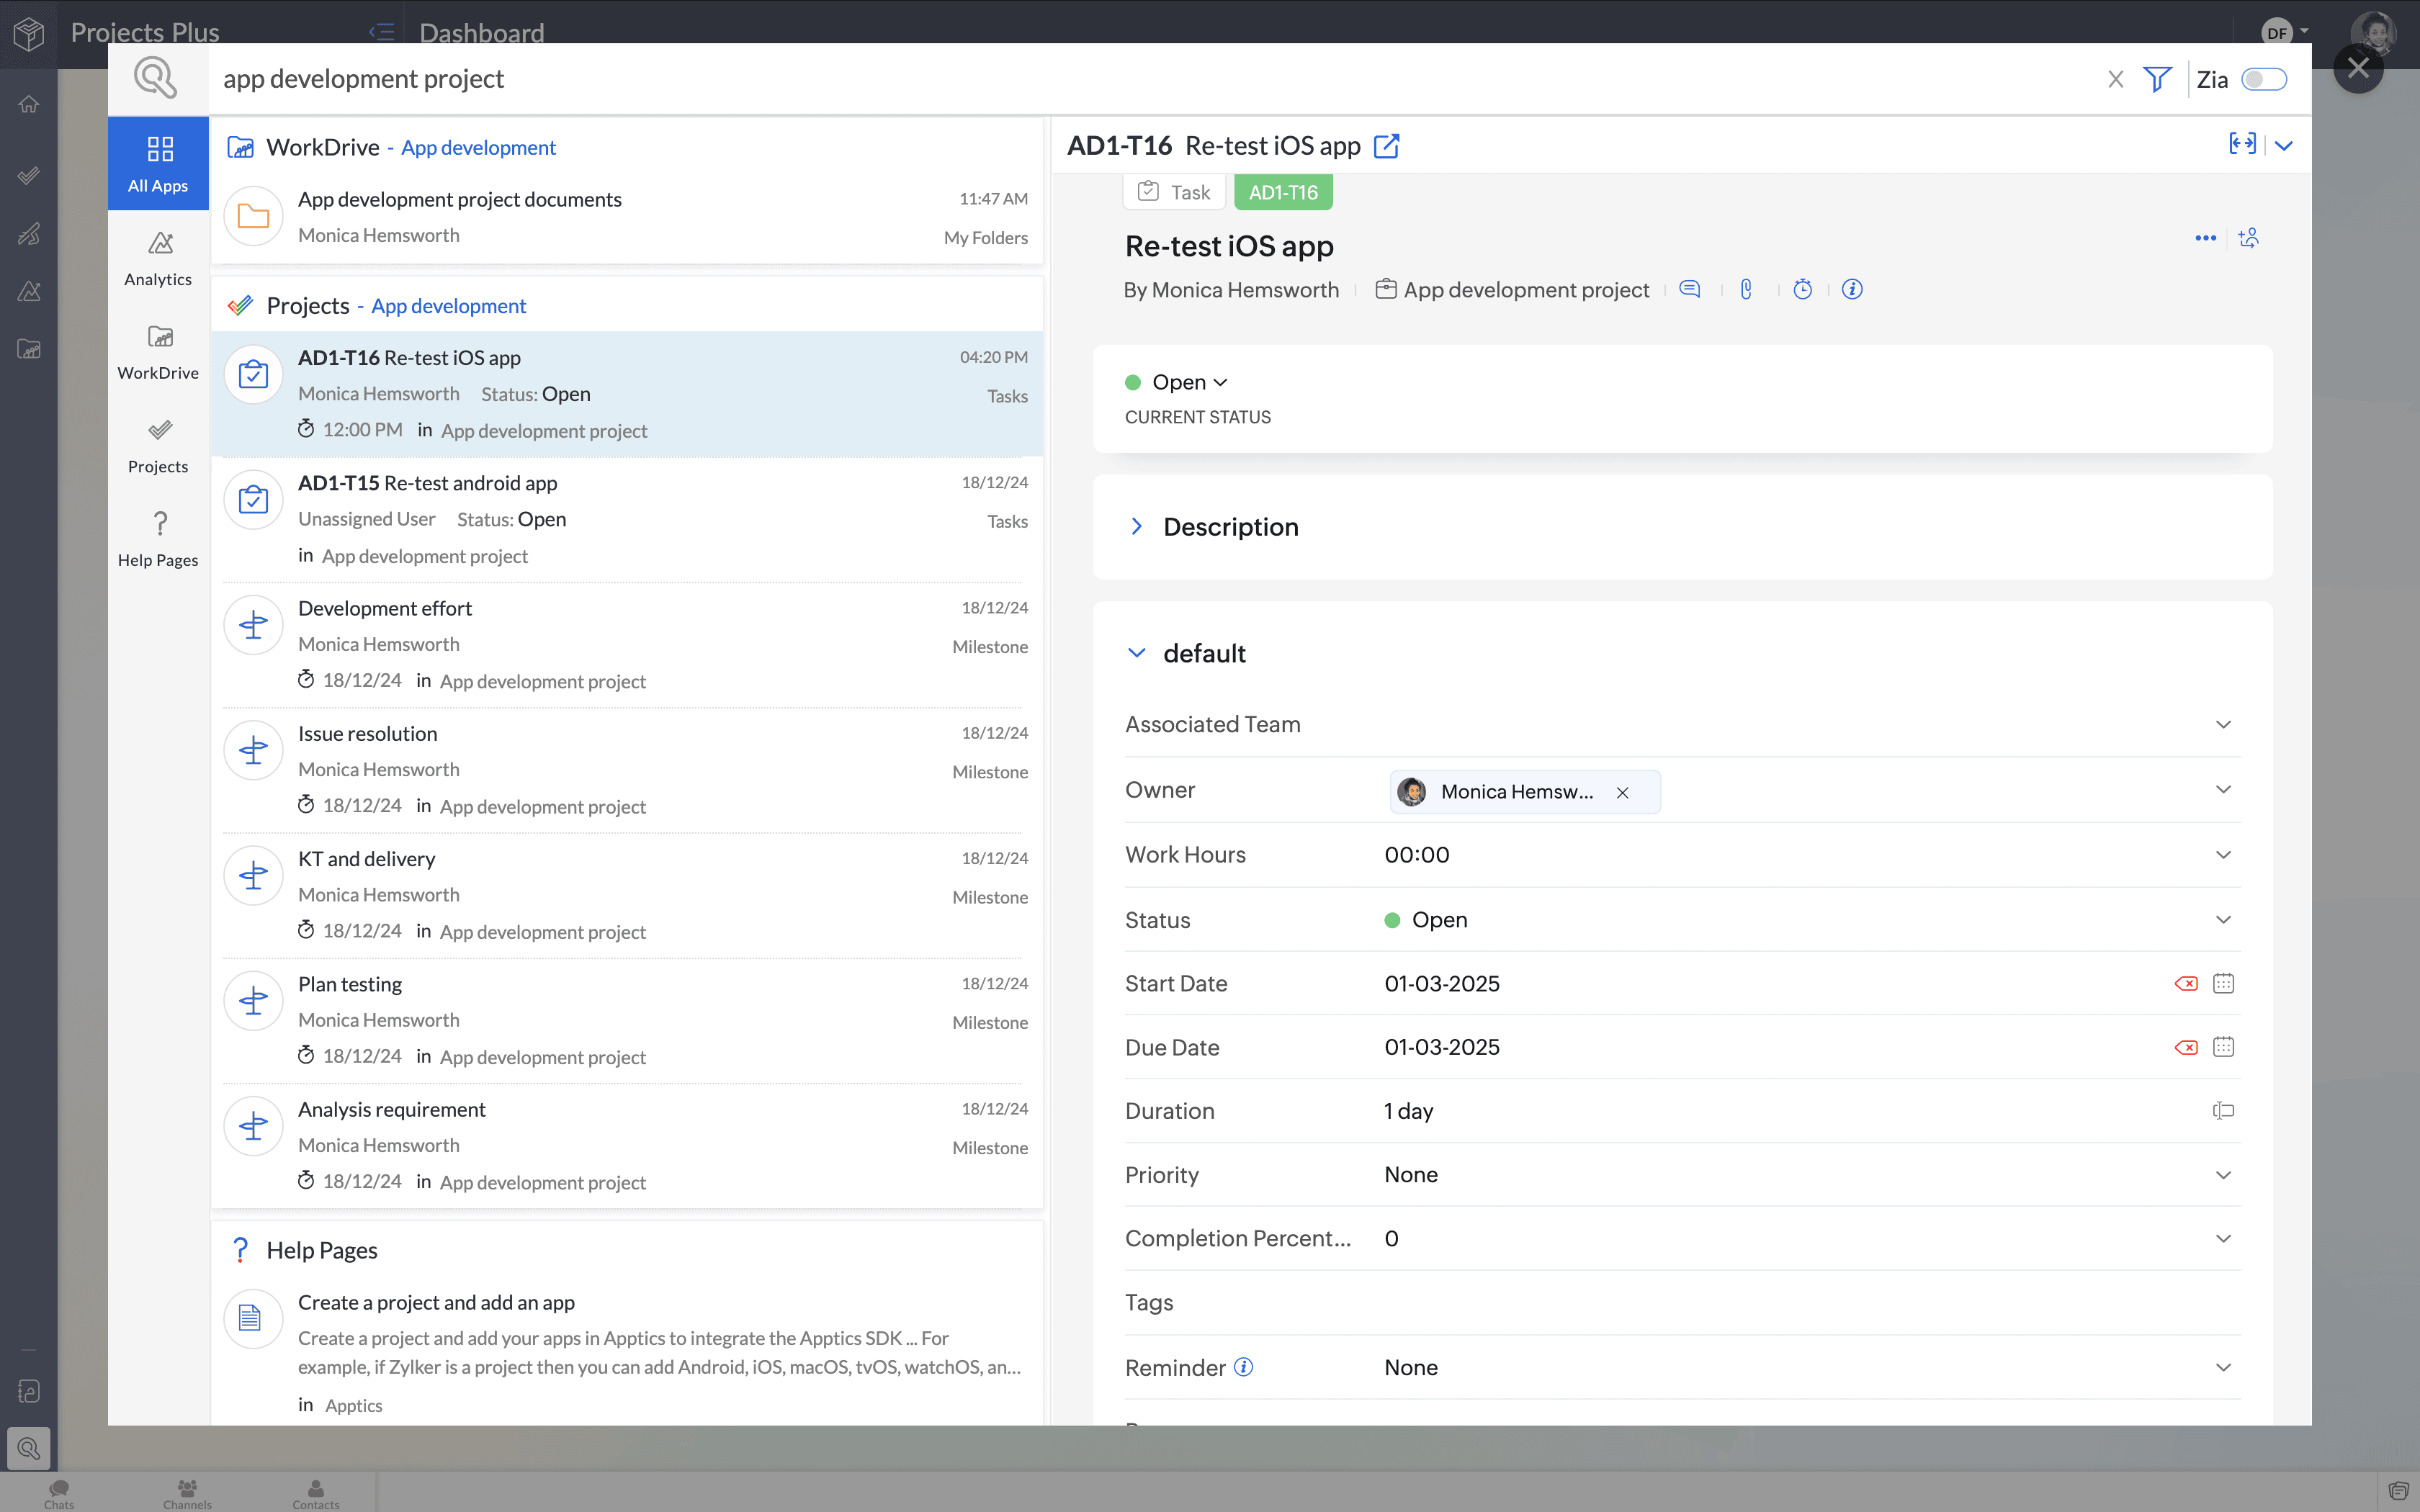The image size is (2420, 1512).
Task: Collapse the default section
Action: click(1137, 653)
